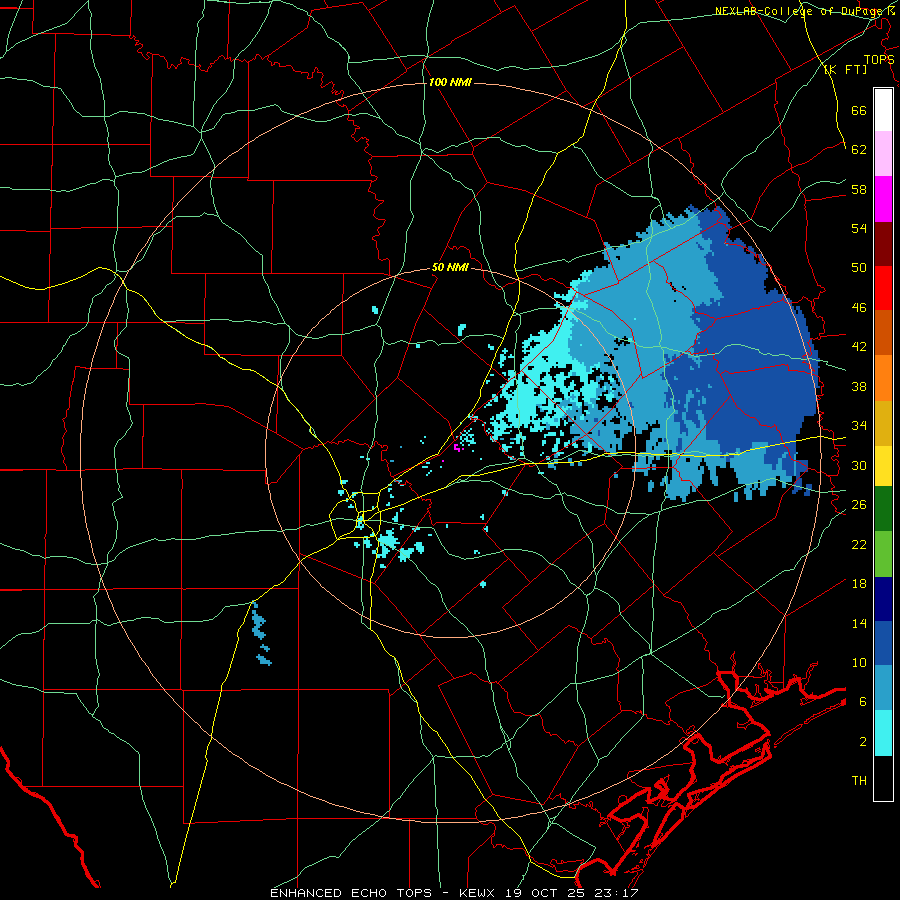The height and width of the screenshot is (900, 900).
Task: Click the legend value 6
Action: 863,702
